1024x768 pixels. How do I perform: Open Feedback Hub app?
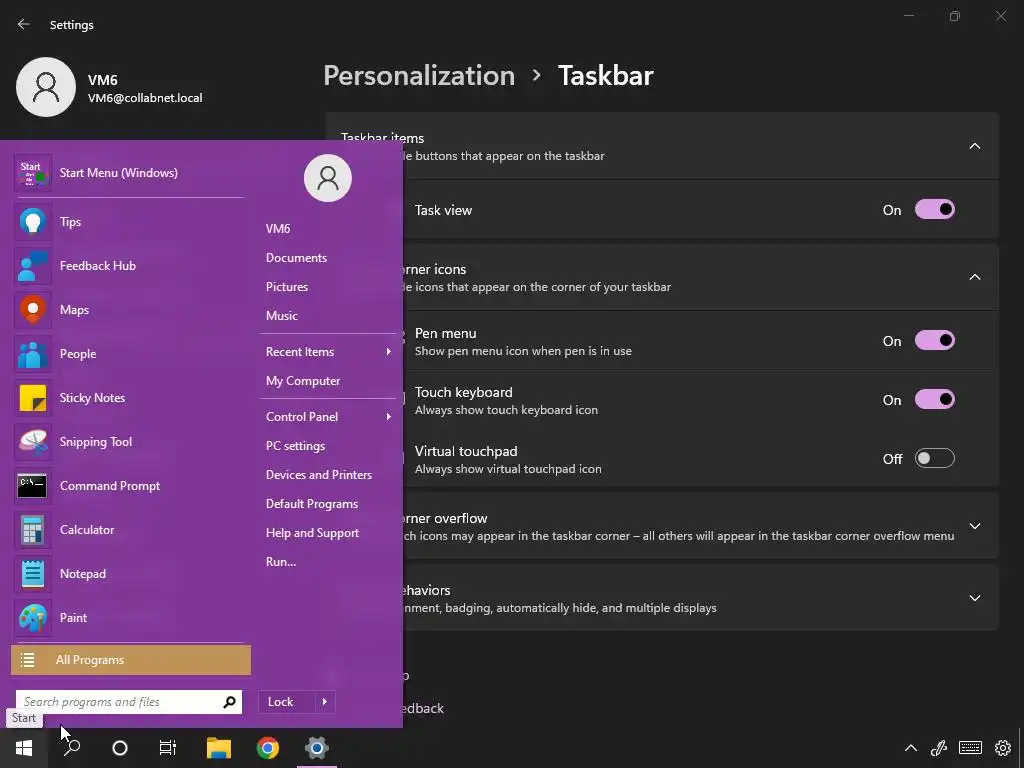(129, 266)
